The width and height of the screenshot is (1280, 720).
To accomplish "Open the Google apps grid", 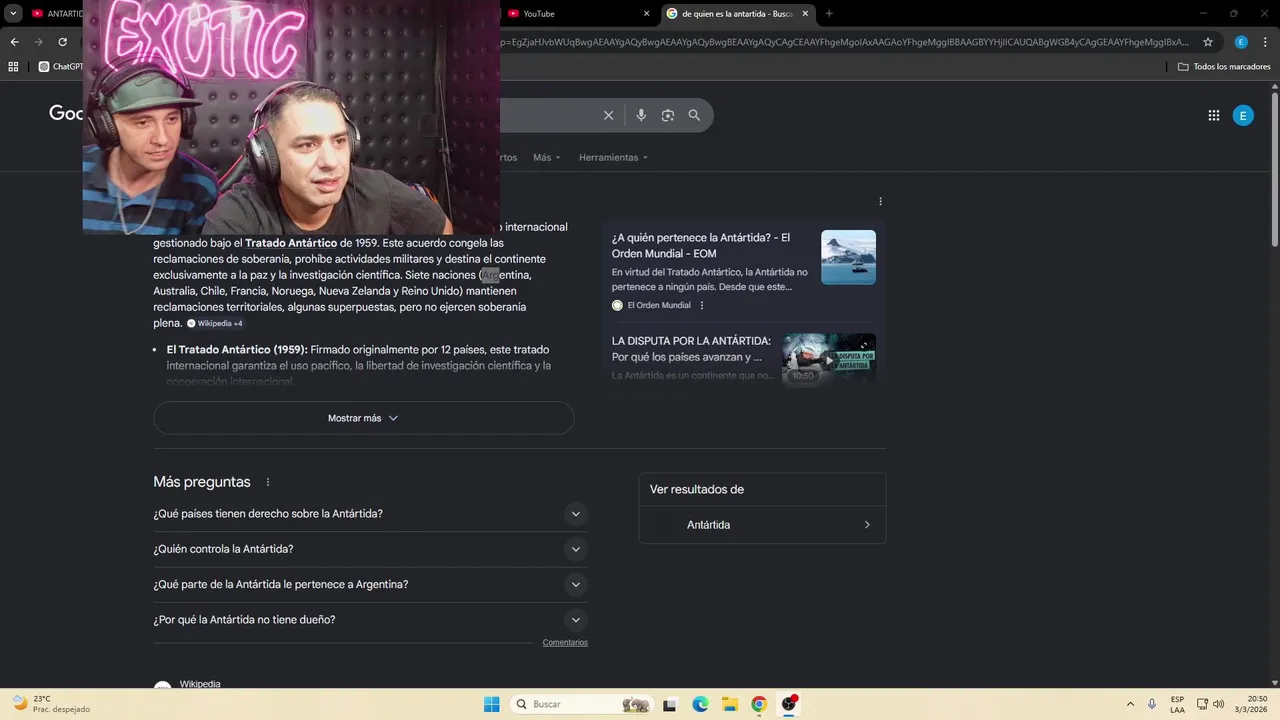I will pos(1213,115).
